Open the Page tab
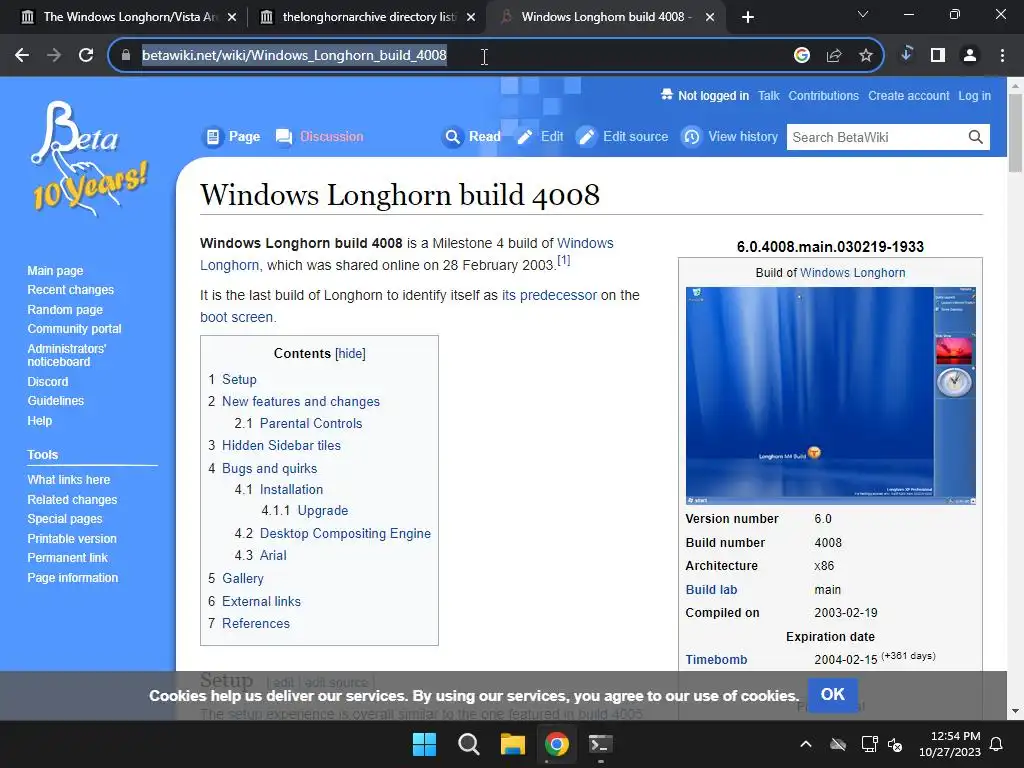This screenshot has width=1024, height=768. (232, 136)
